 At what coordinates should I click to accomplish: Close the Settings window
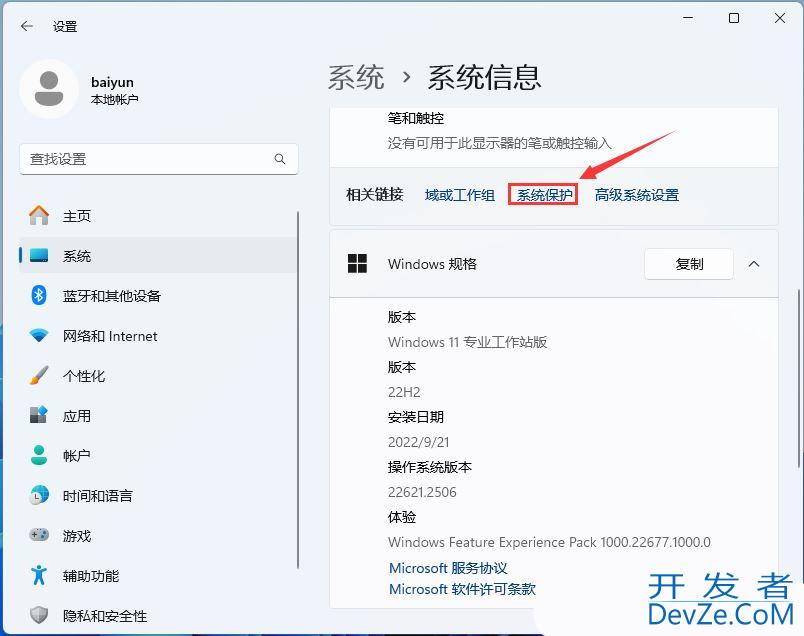780,18
